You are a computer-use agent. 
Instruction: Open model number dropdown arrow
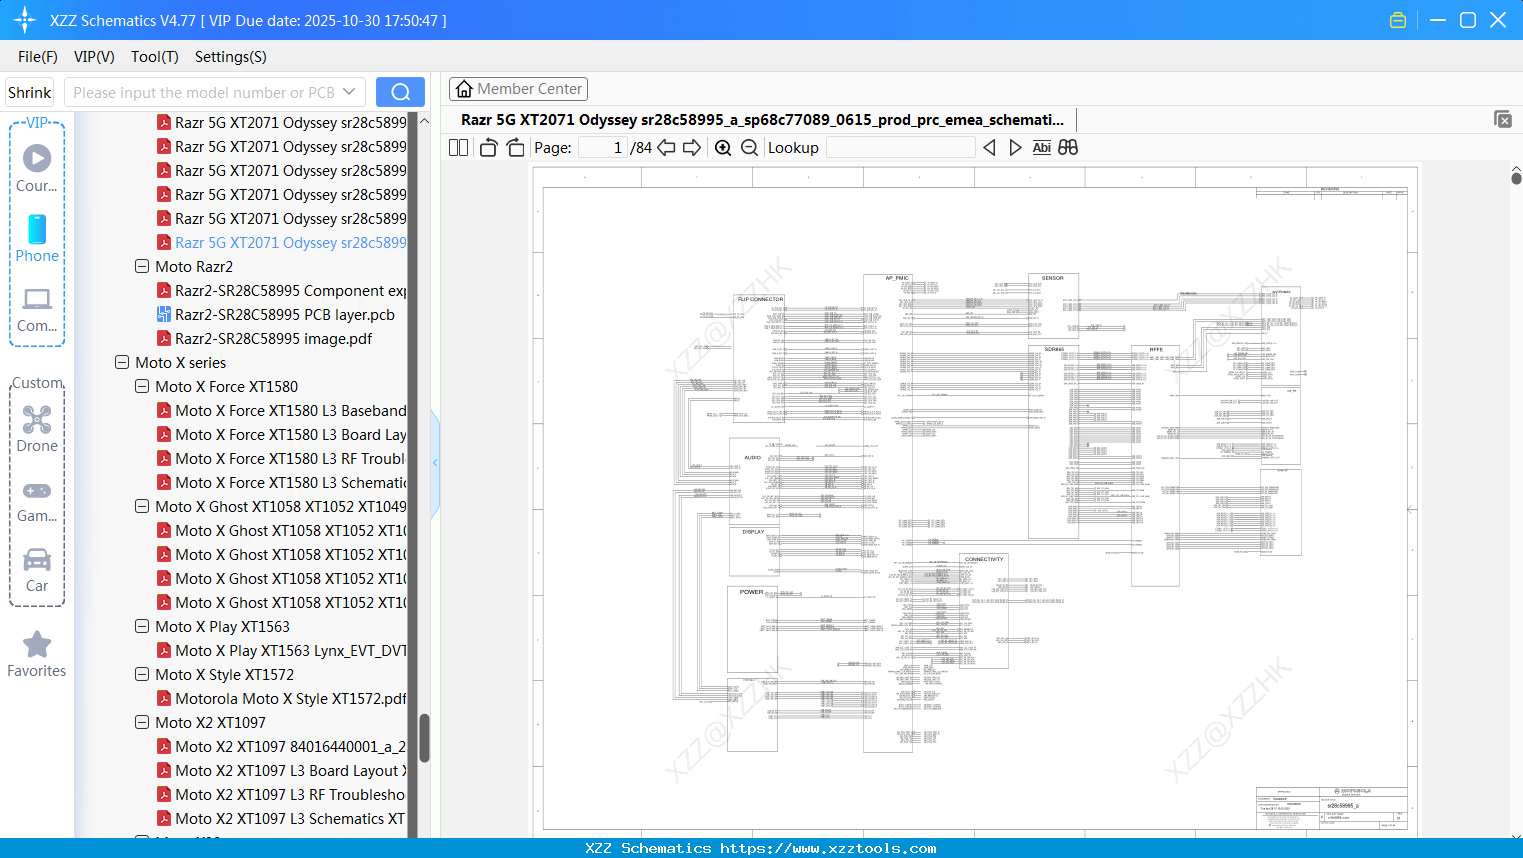(x=349, y=92)
